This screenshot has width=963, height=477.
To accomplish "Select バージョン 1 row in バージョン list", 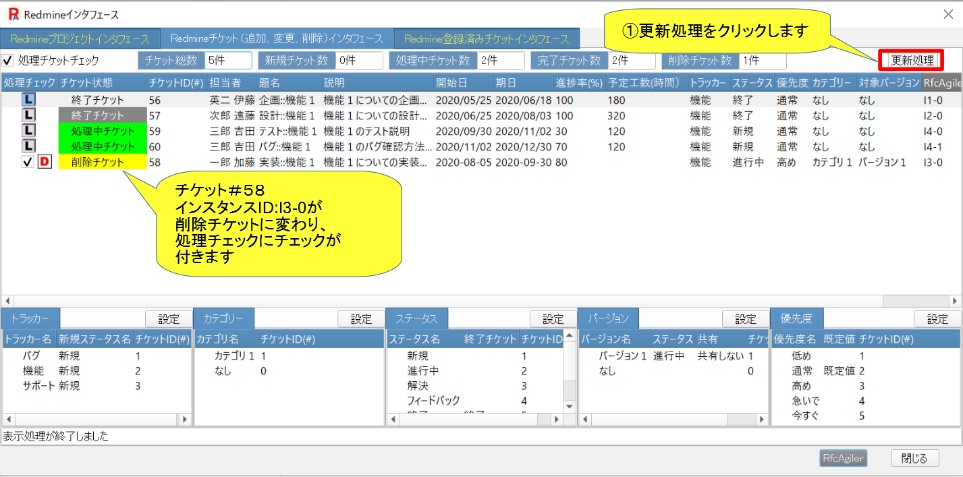I will pyautogui.click(x=673, y=355).
